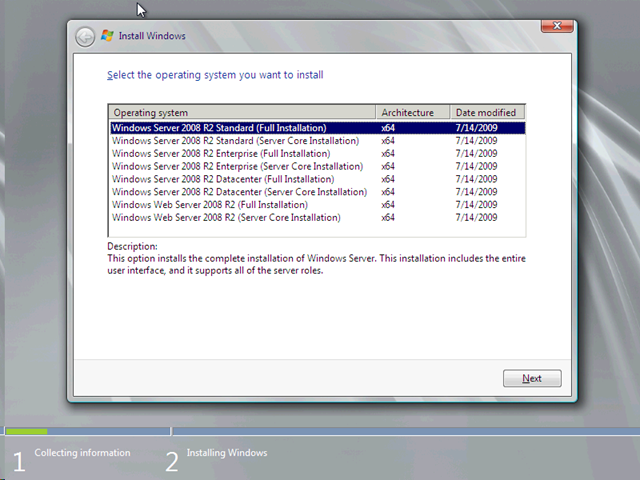Select Windows Server 2008 R2 Enterprise (Server Core Installation)

(x=318, y=166)
